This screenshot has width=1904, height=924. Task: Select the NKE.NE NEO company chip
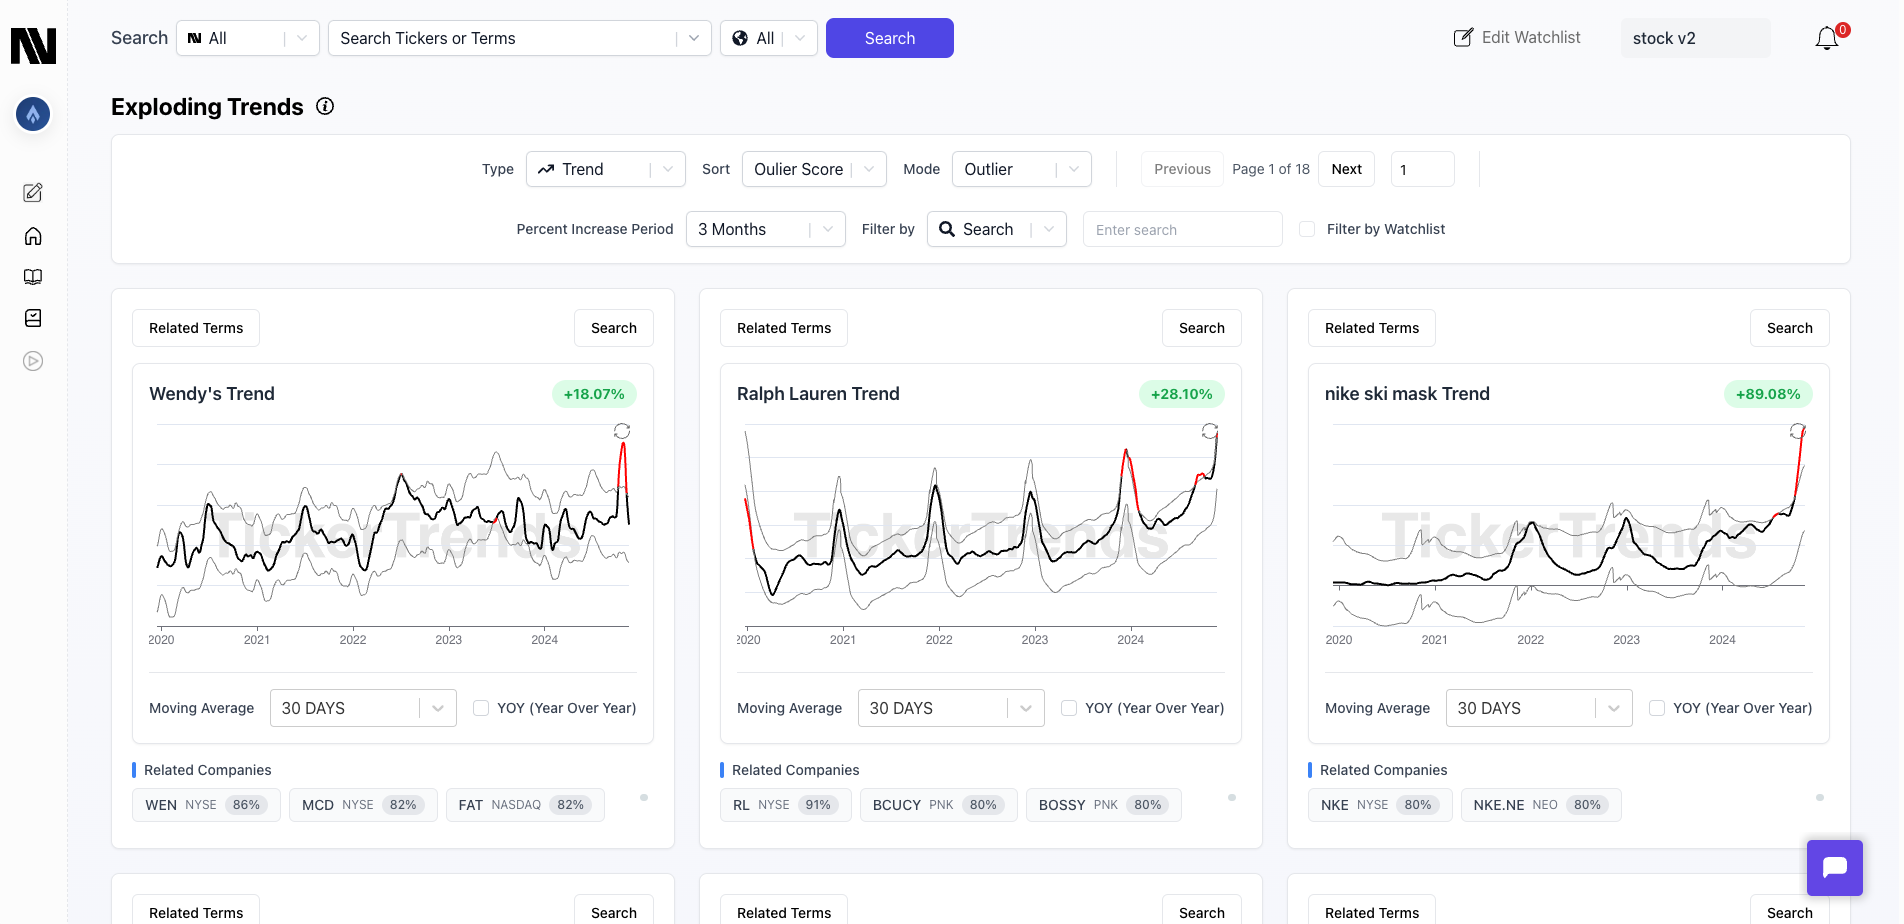[1541, 805]
